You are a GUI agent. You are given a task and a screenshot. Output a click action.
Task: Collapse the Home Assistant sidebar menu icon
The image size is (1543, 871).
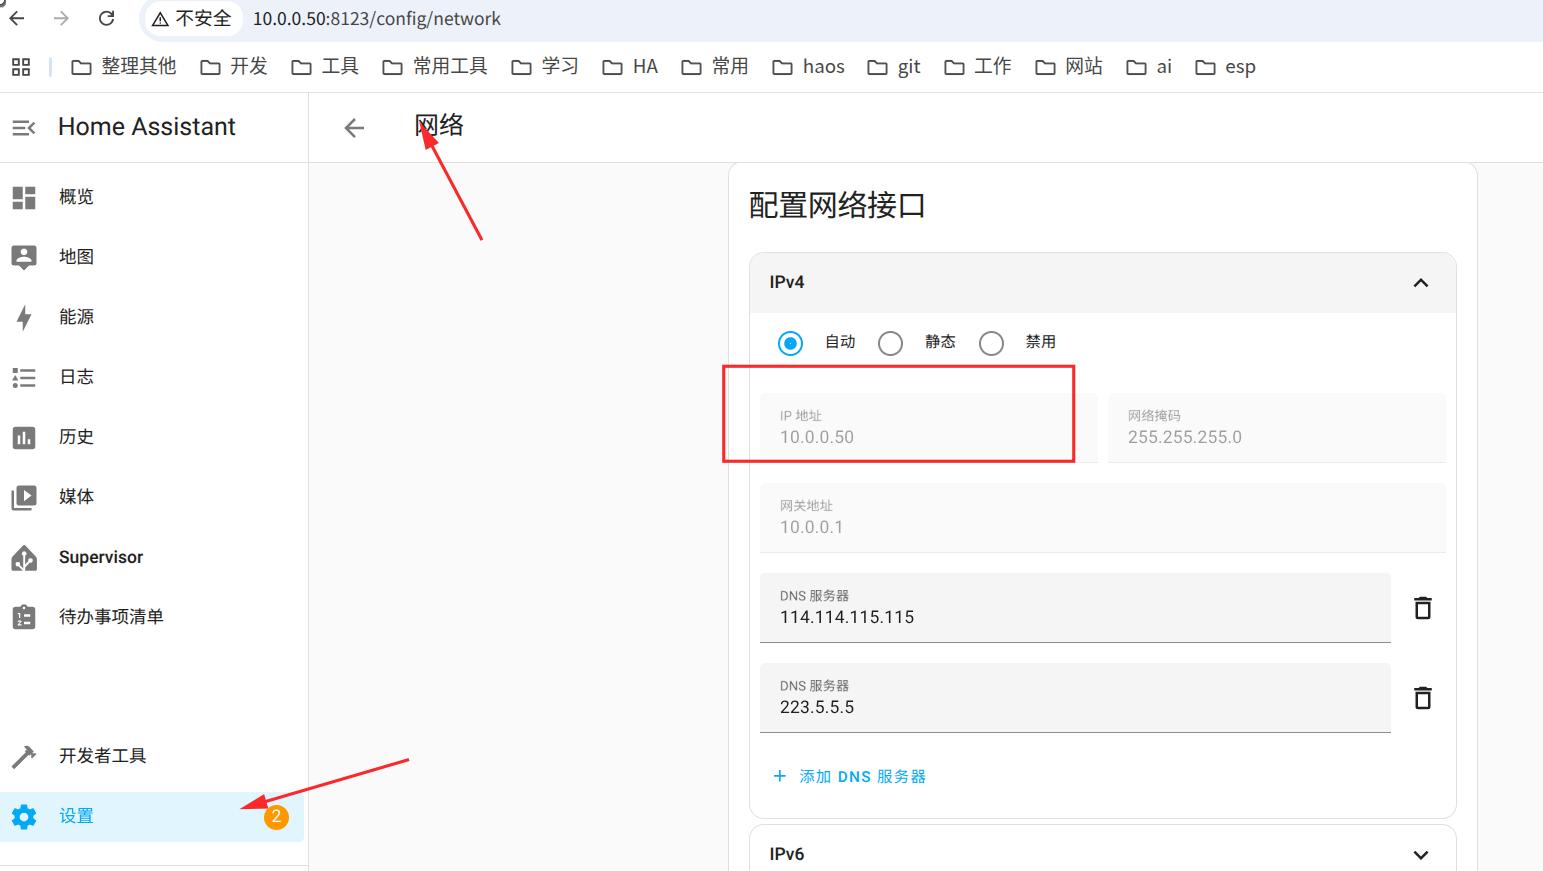pos(23,127)
